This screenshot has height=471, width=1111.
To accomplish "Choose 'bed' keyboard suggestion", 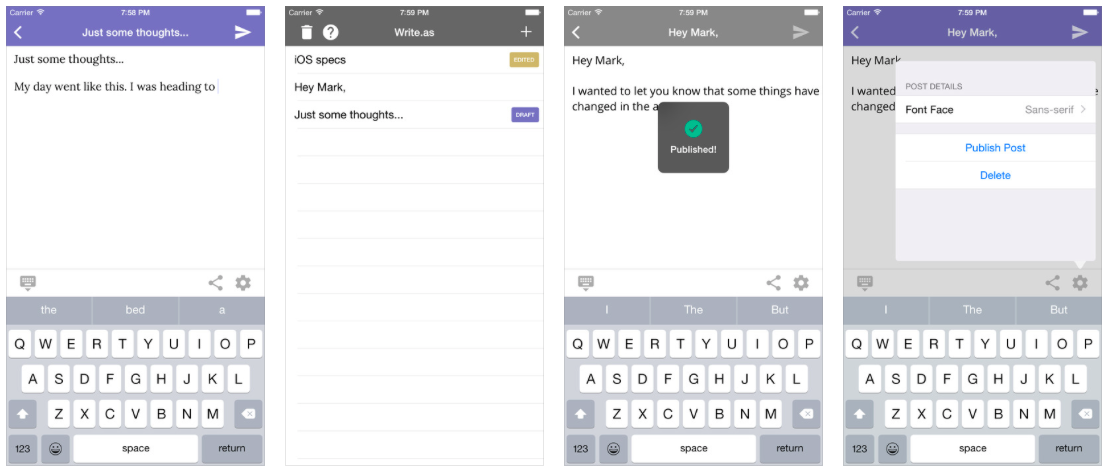I will tap(135, 310).
